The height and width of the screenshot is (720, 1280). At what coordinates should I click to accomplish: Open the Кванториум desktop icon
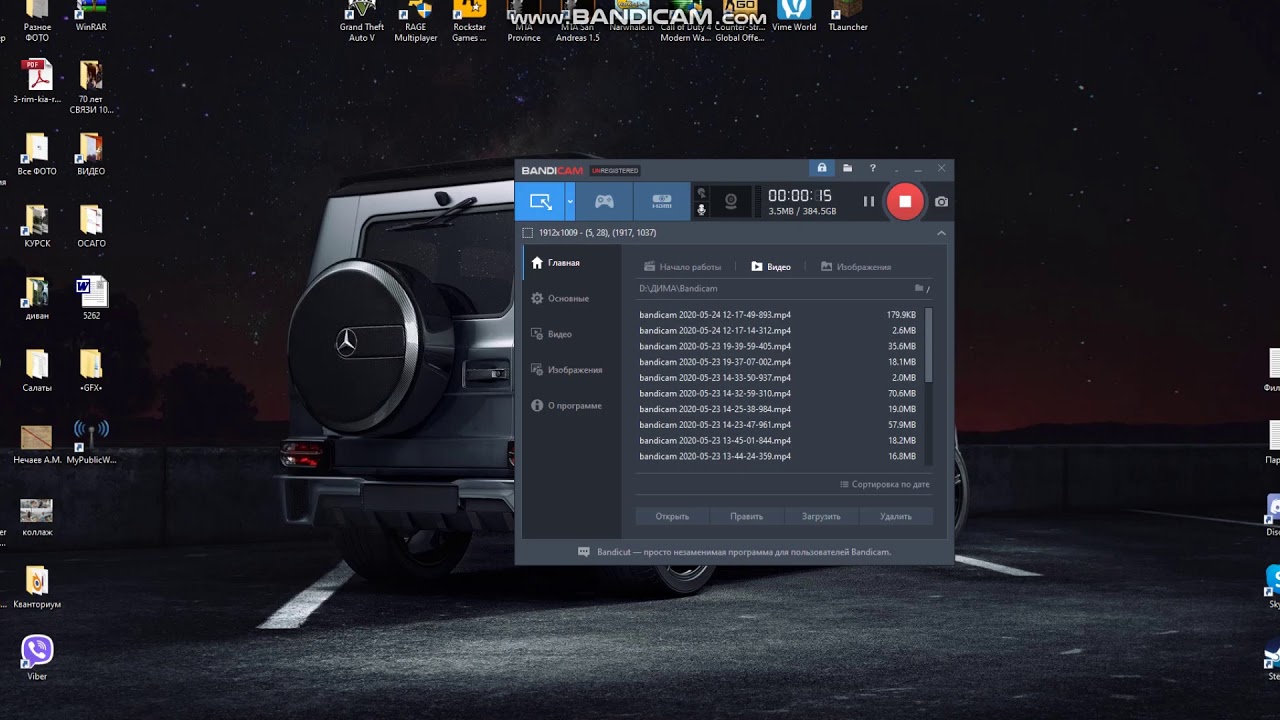[x=37, y=587]
